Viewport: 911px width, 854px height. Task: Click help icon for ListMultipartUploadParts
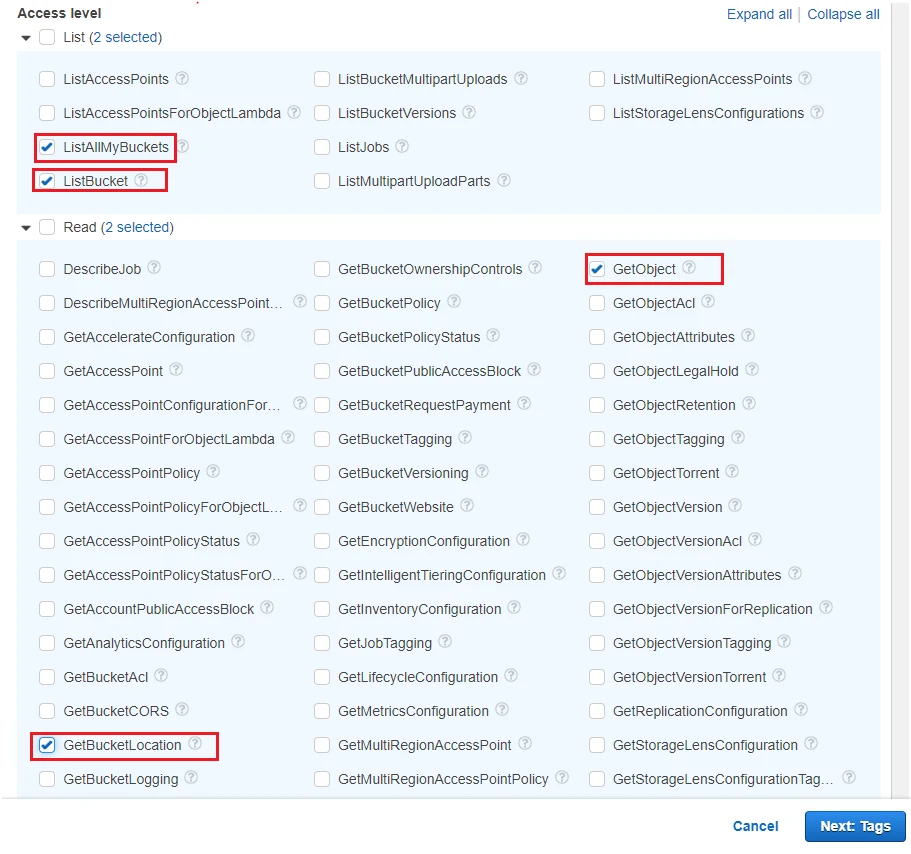[x=504, y=180]
